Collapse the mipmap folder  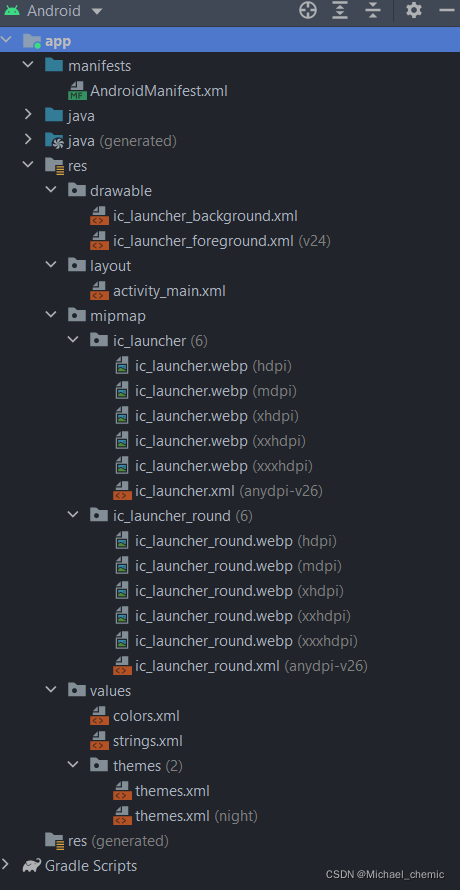coord(51,315)
